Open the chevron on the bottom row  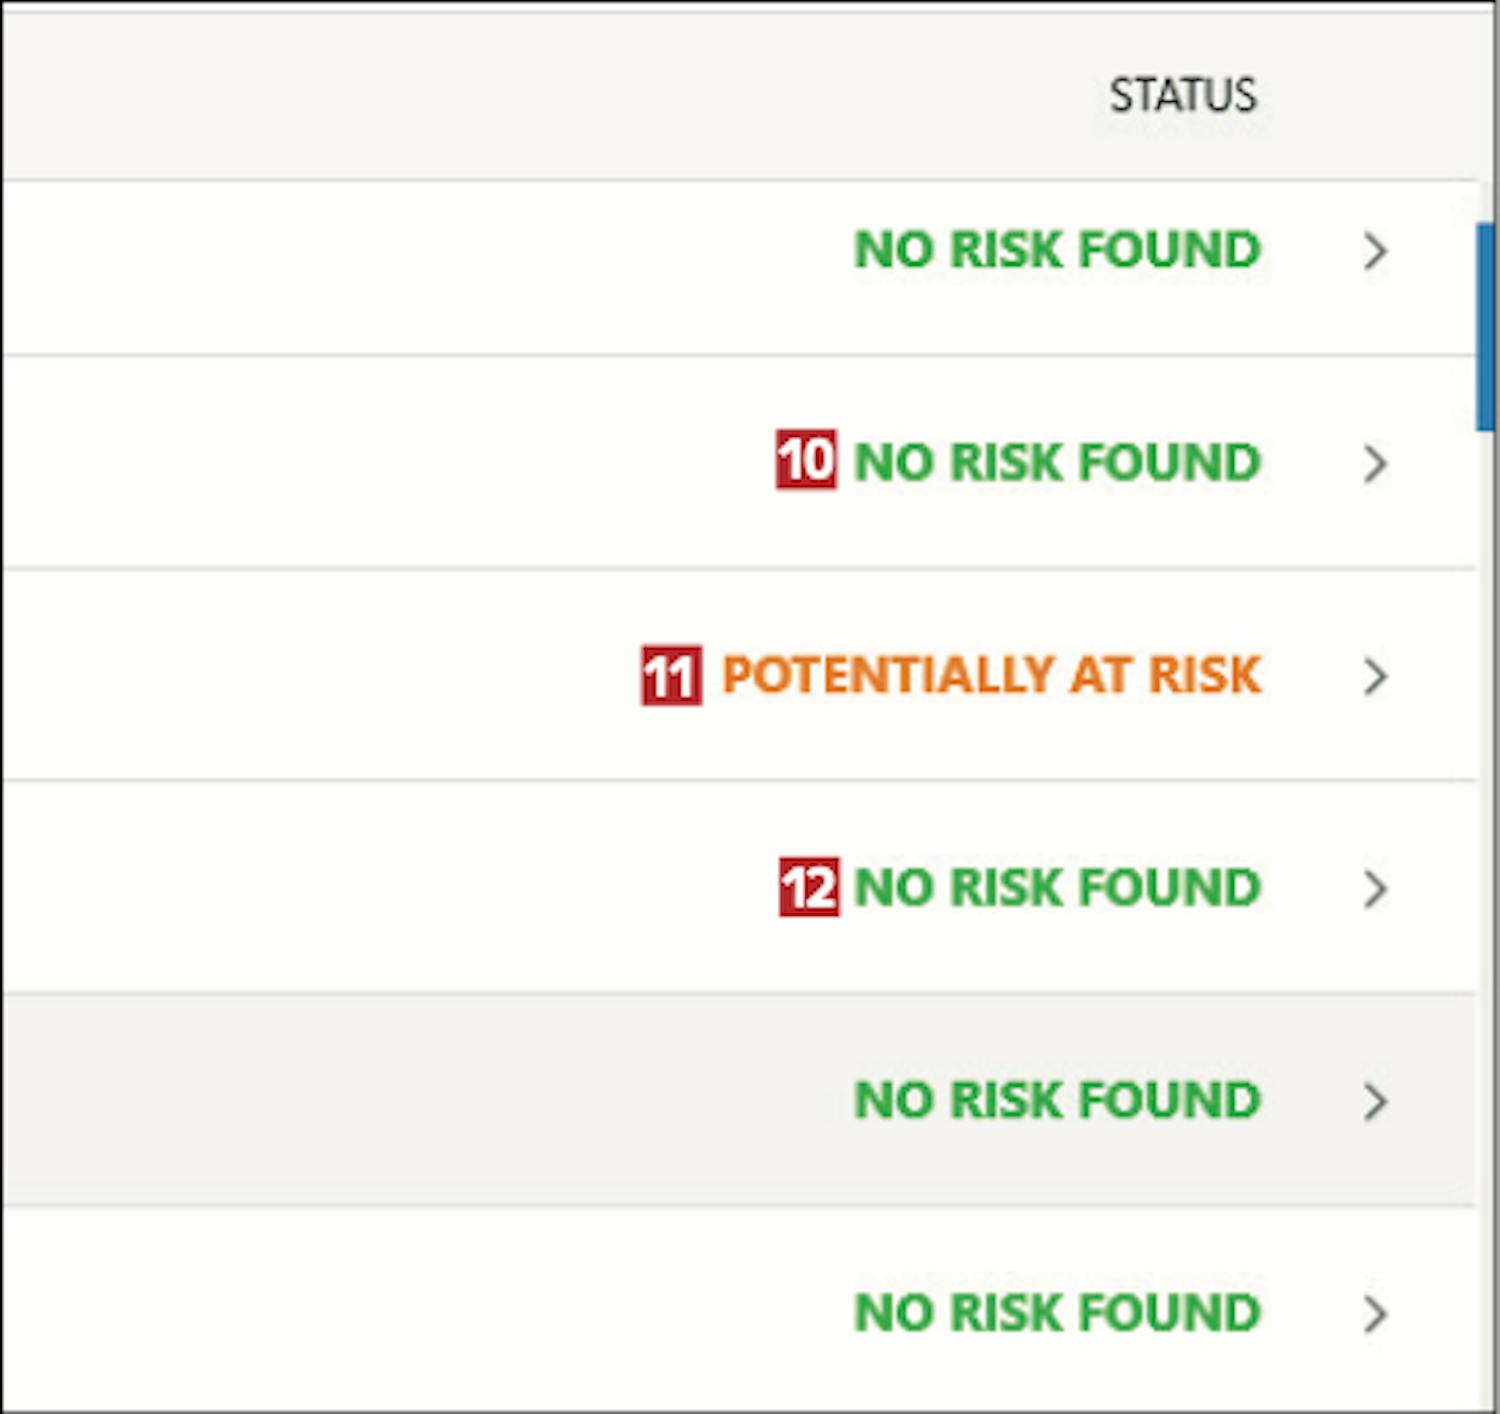[1376, 1313]
